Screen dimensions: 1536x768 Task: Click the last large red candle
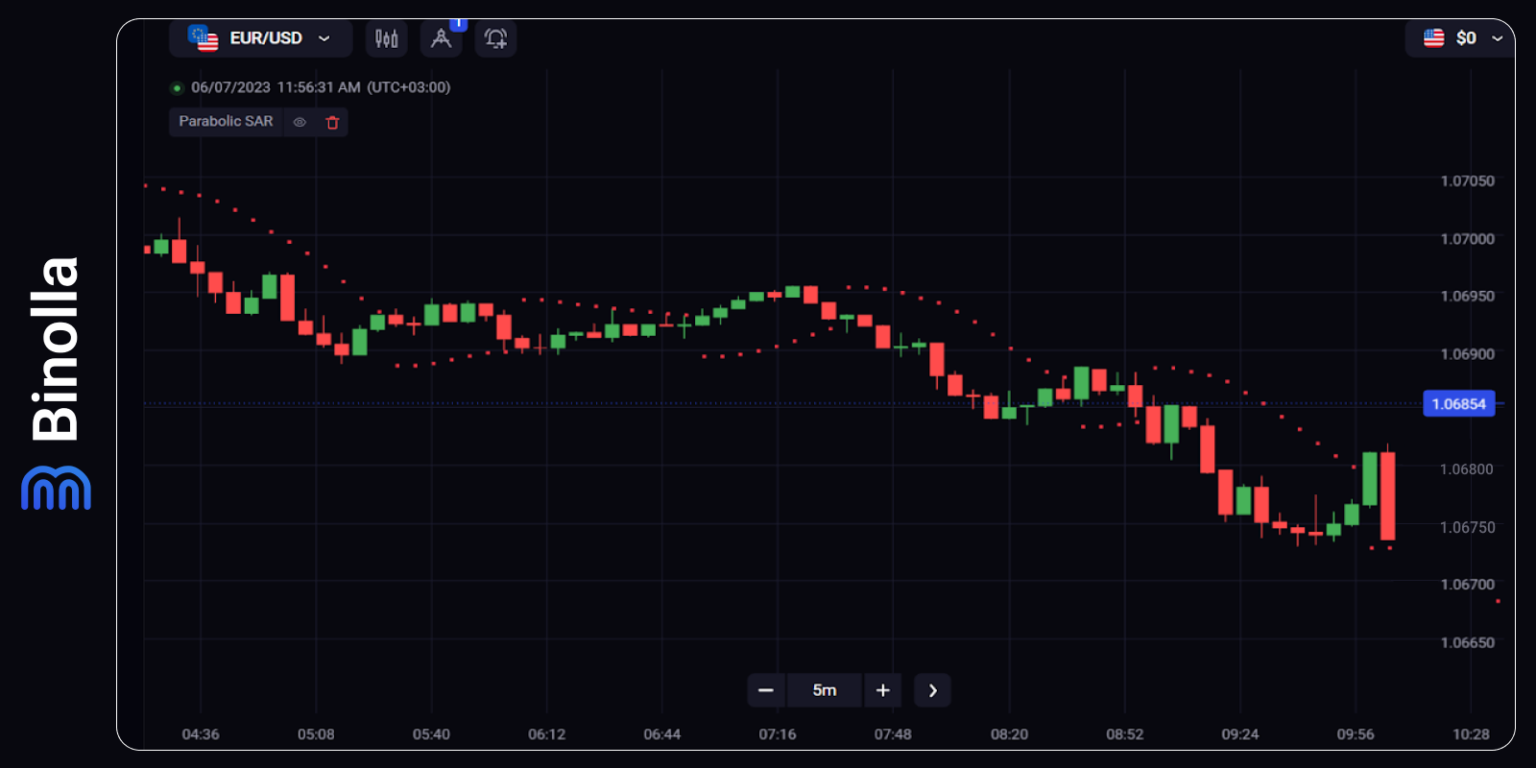pyautogui.click(x=1387, y=496)
